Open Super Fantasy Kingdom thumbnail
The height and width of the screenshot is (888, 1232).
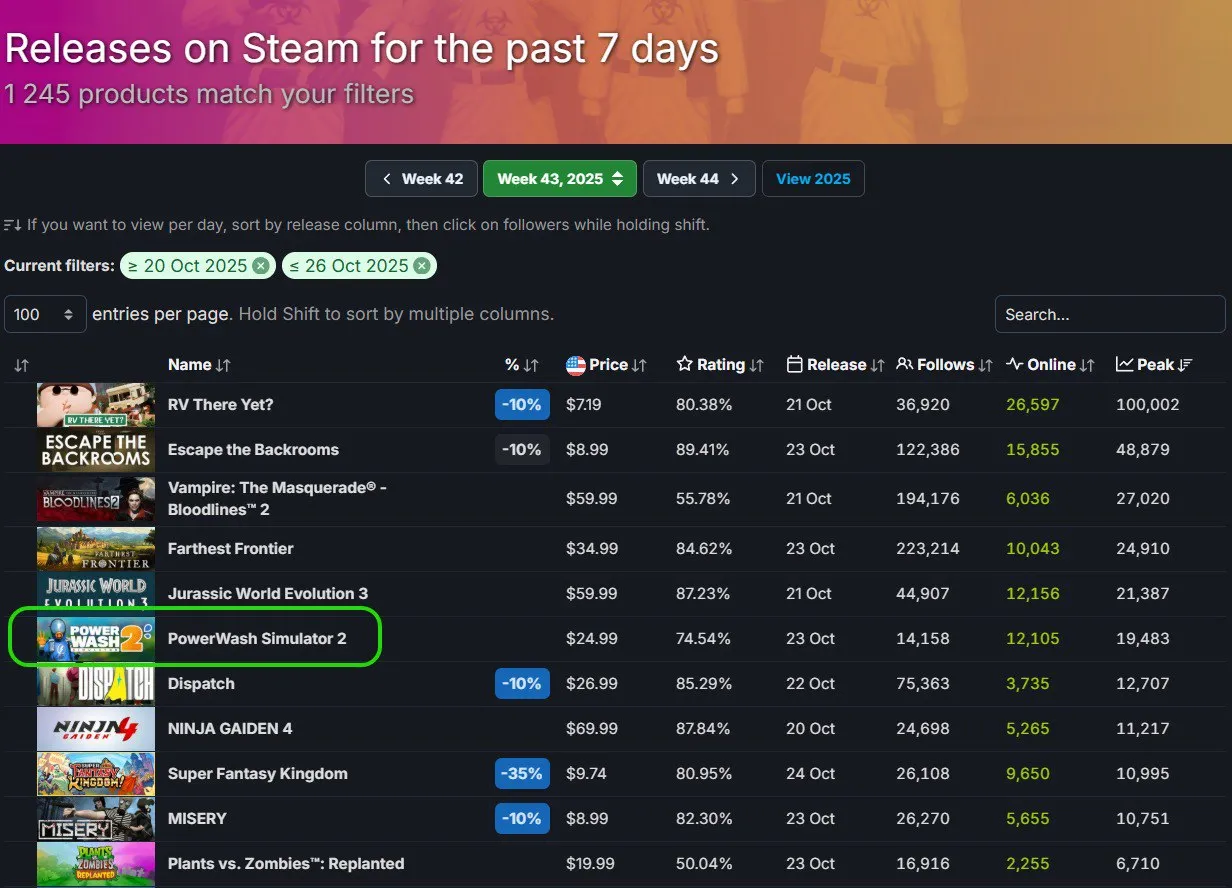(96, 774)
